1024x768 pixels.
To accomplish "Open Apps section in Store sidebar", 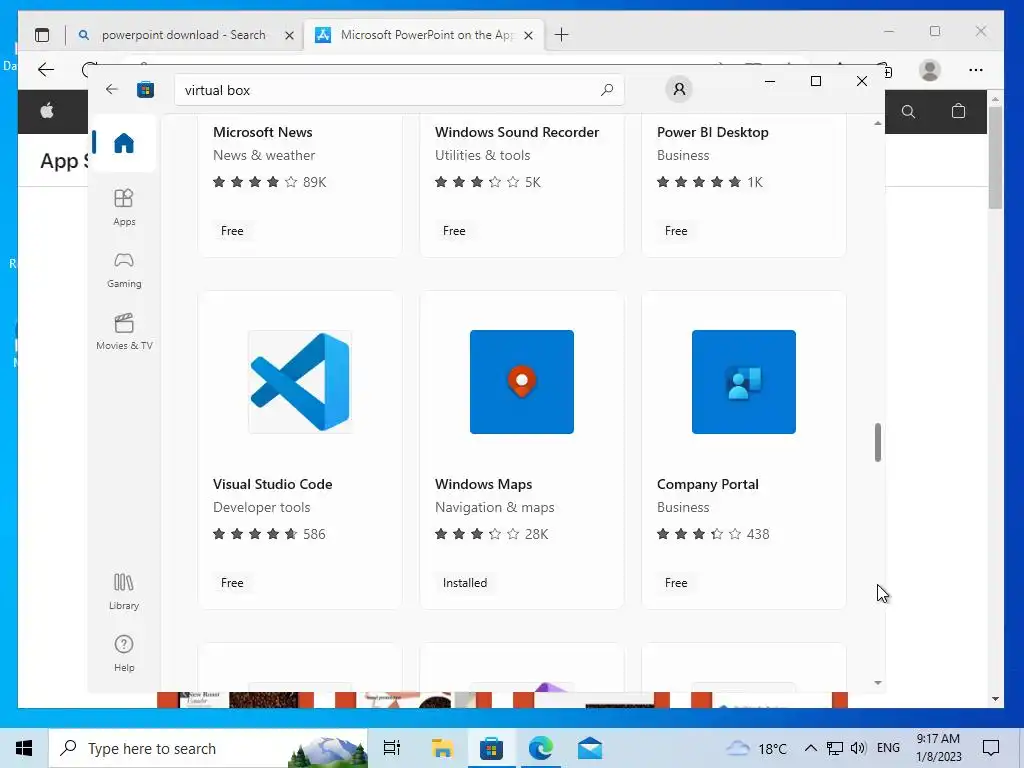I will tap(124, 207).
